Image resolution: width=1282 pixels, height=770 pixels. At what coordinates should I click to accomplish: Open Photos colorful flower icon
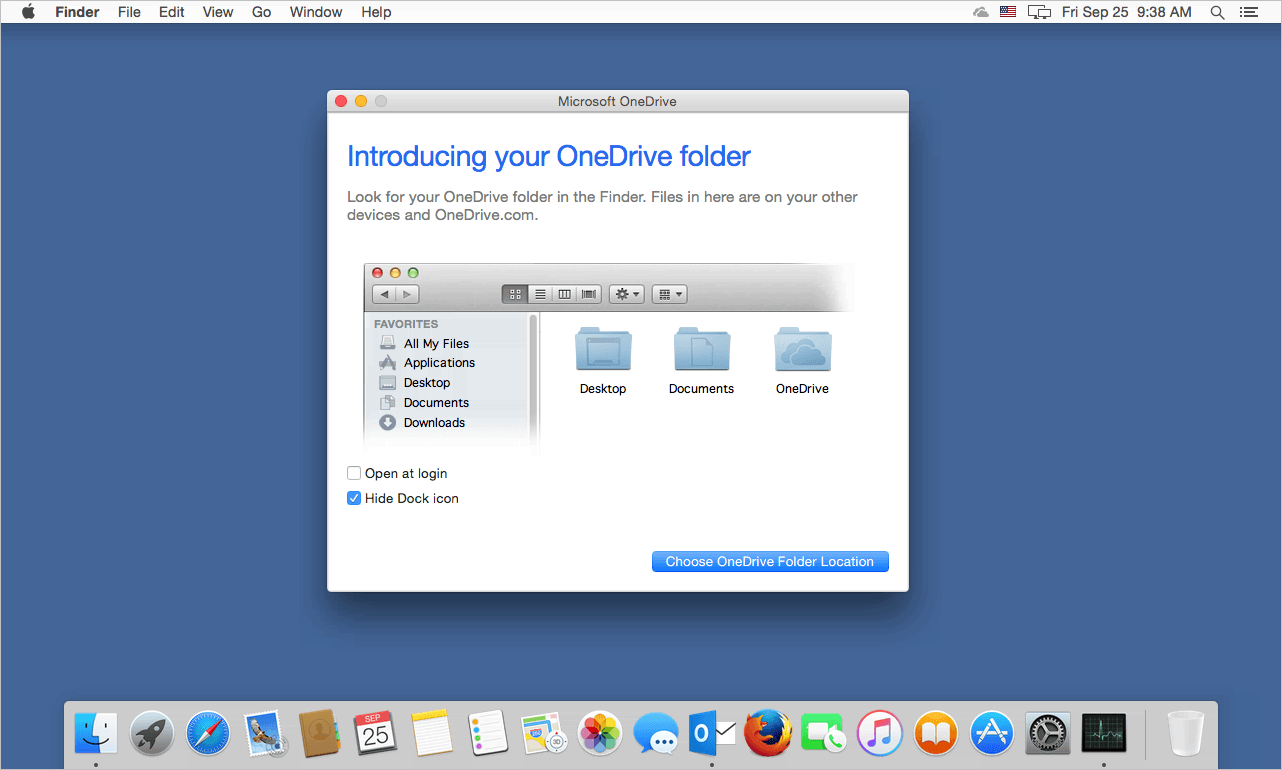601,734
